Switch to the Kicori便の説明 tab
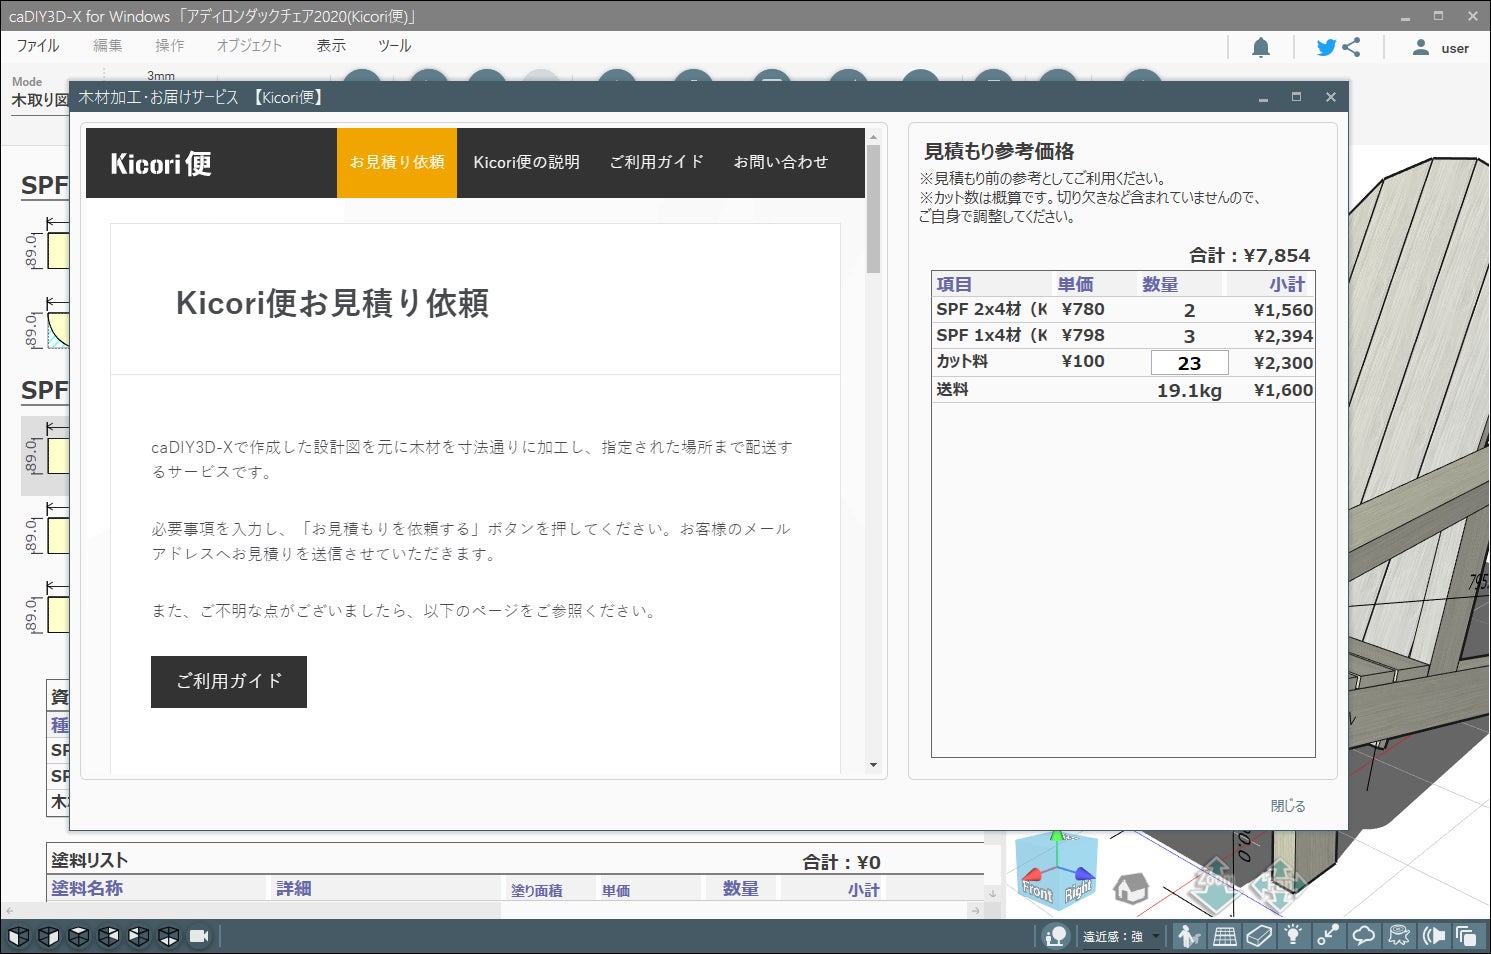1491x954 pixels. (x=526, y=162)
